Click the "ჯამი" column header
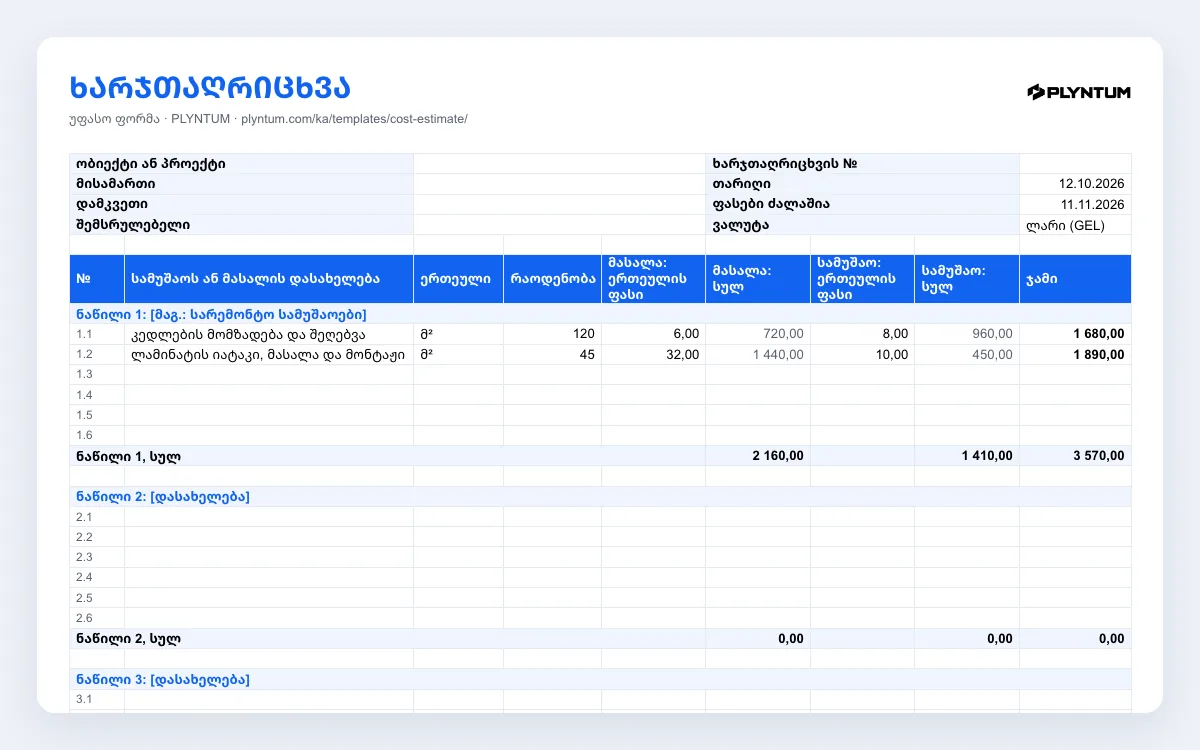This screenshot has width=1200, height=750. (1075, 279)
